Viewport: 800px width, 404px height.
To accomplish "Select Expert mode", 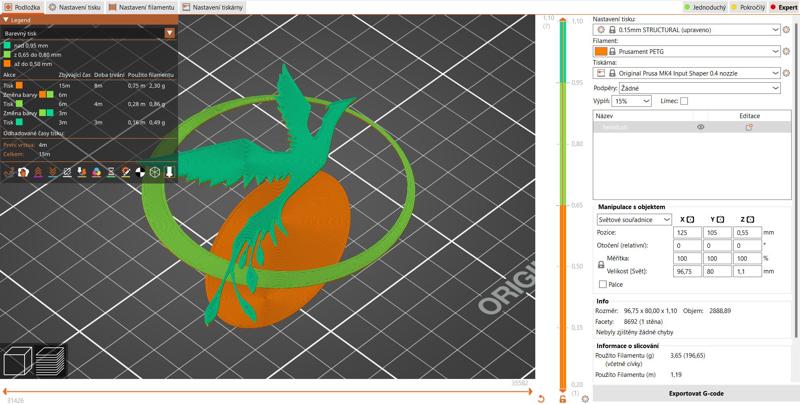I will pos(784,8).
